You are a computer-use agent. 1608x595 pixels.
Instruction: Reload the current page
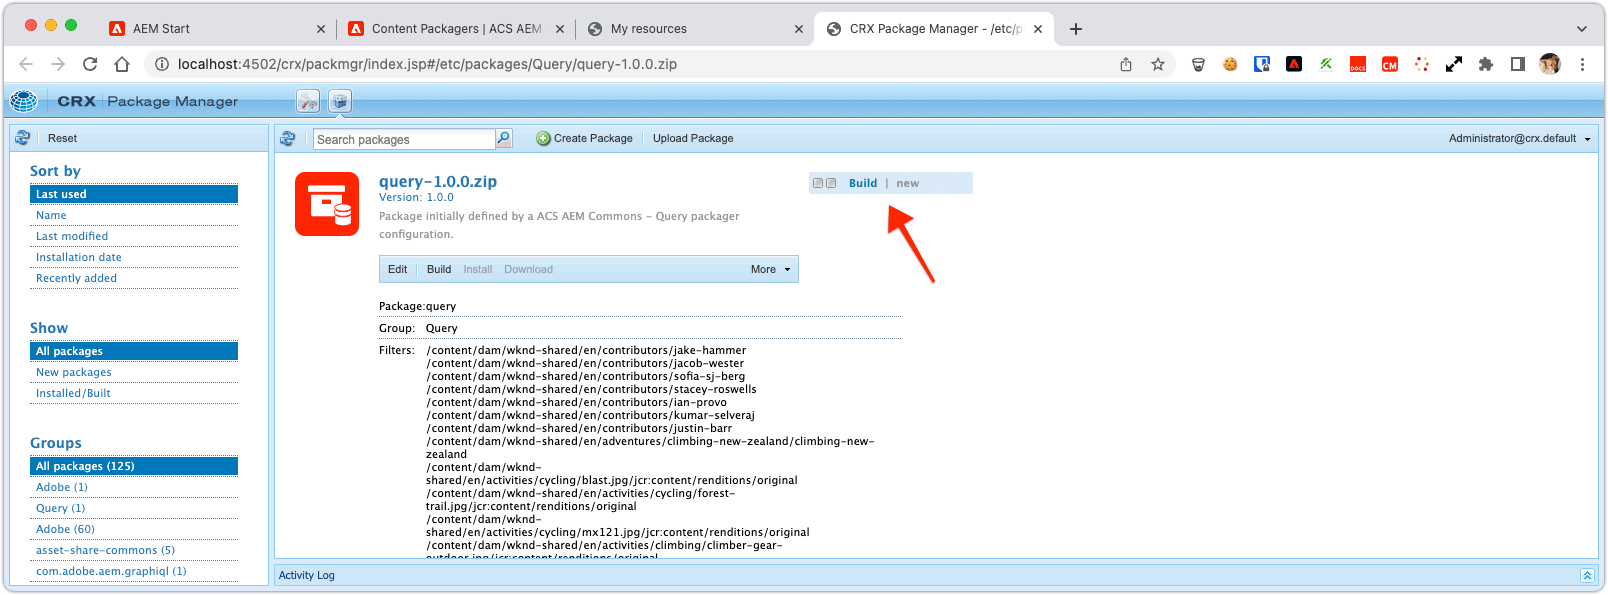click(90, 64)
